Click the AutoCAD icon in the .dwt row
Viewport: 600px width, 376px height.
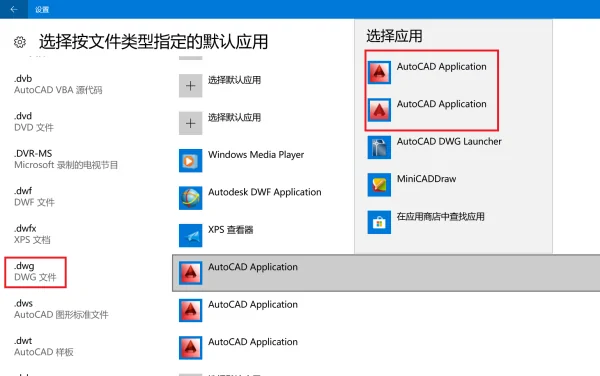[x=191, y=348]
